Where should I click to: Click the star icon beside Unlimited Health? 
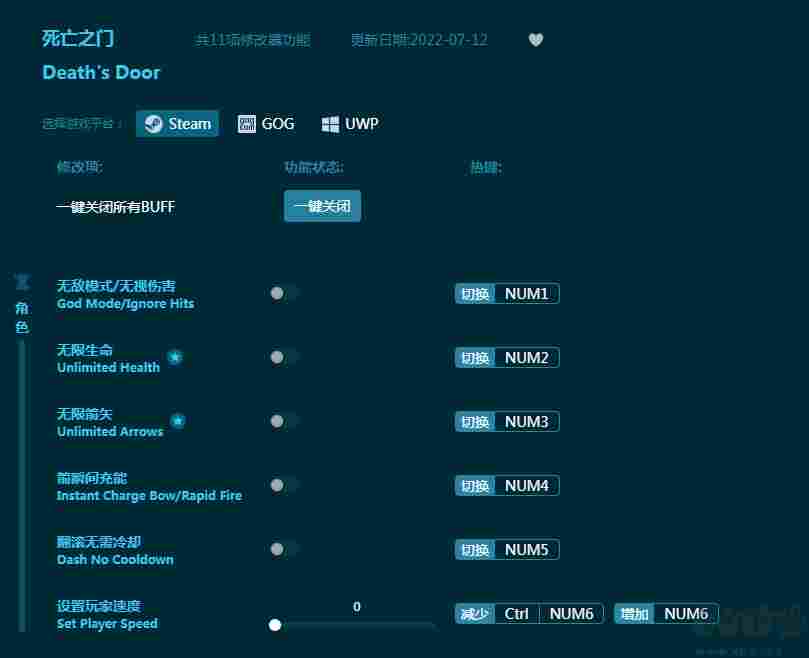[x=175, y=357]
